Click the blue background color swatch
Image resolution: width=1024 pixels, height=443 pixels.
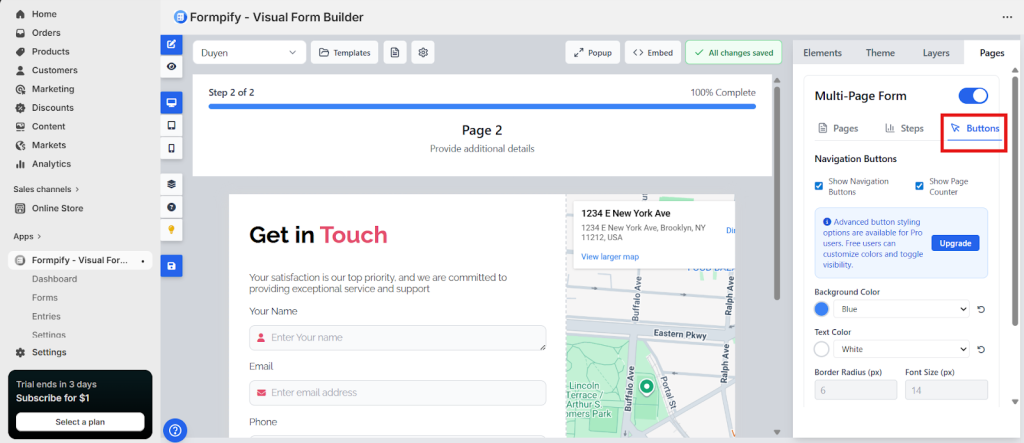click(822, 310)
